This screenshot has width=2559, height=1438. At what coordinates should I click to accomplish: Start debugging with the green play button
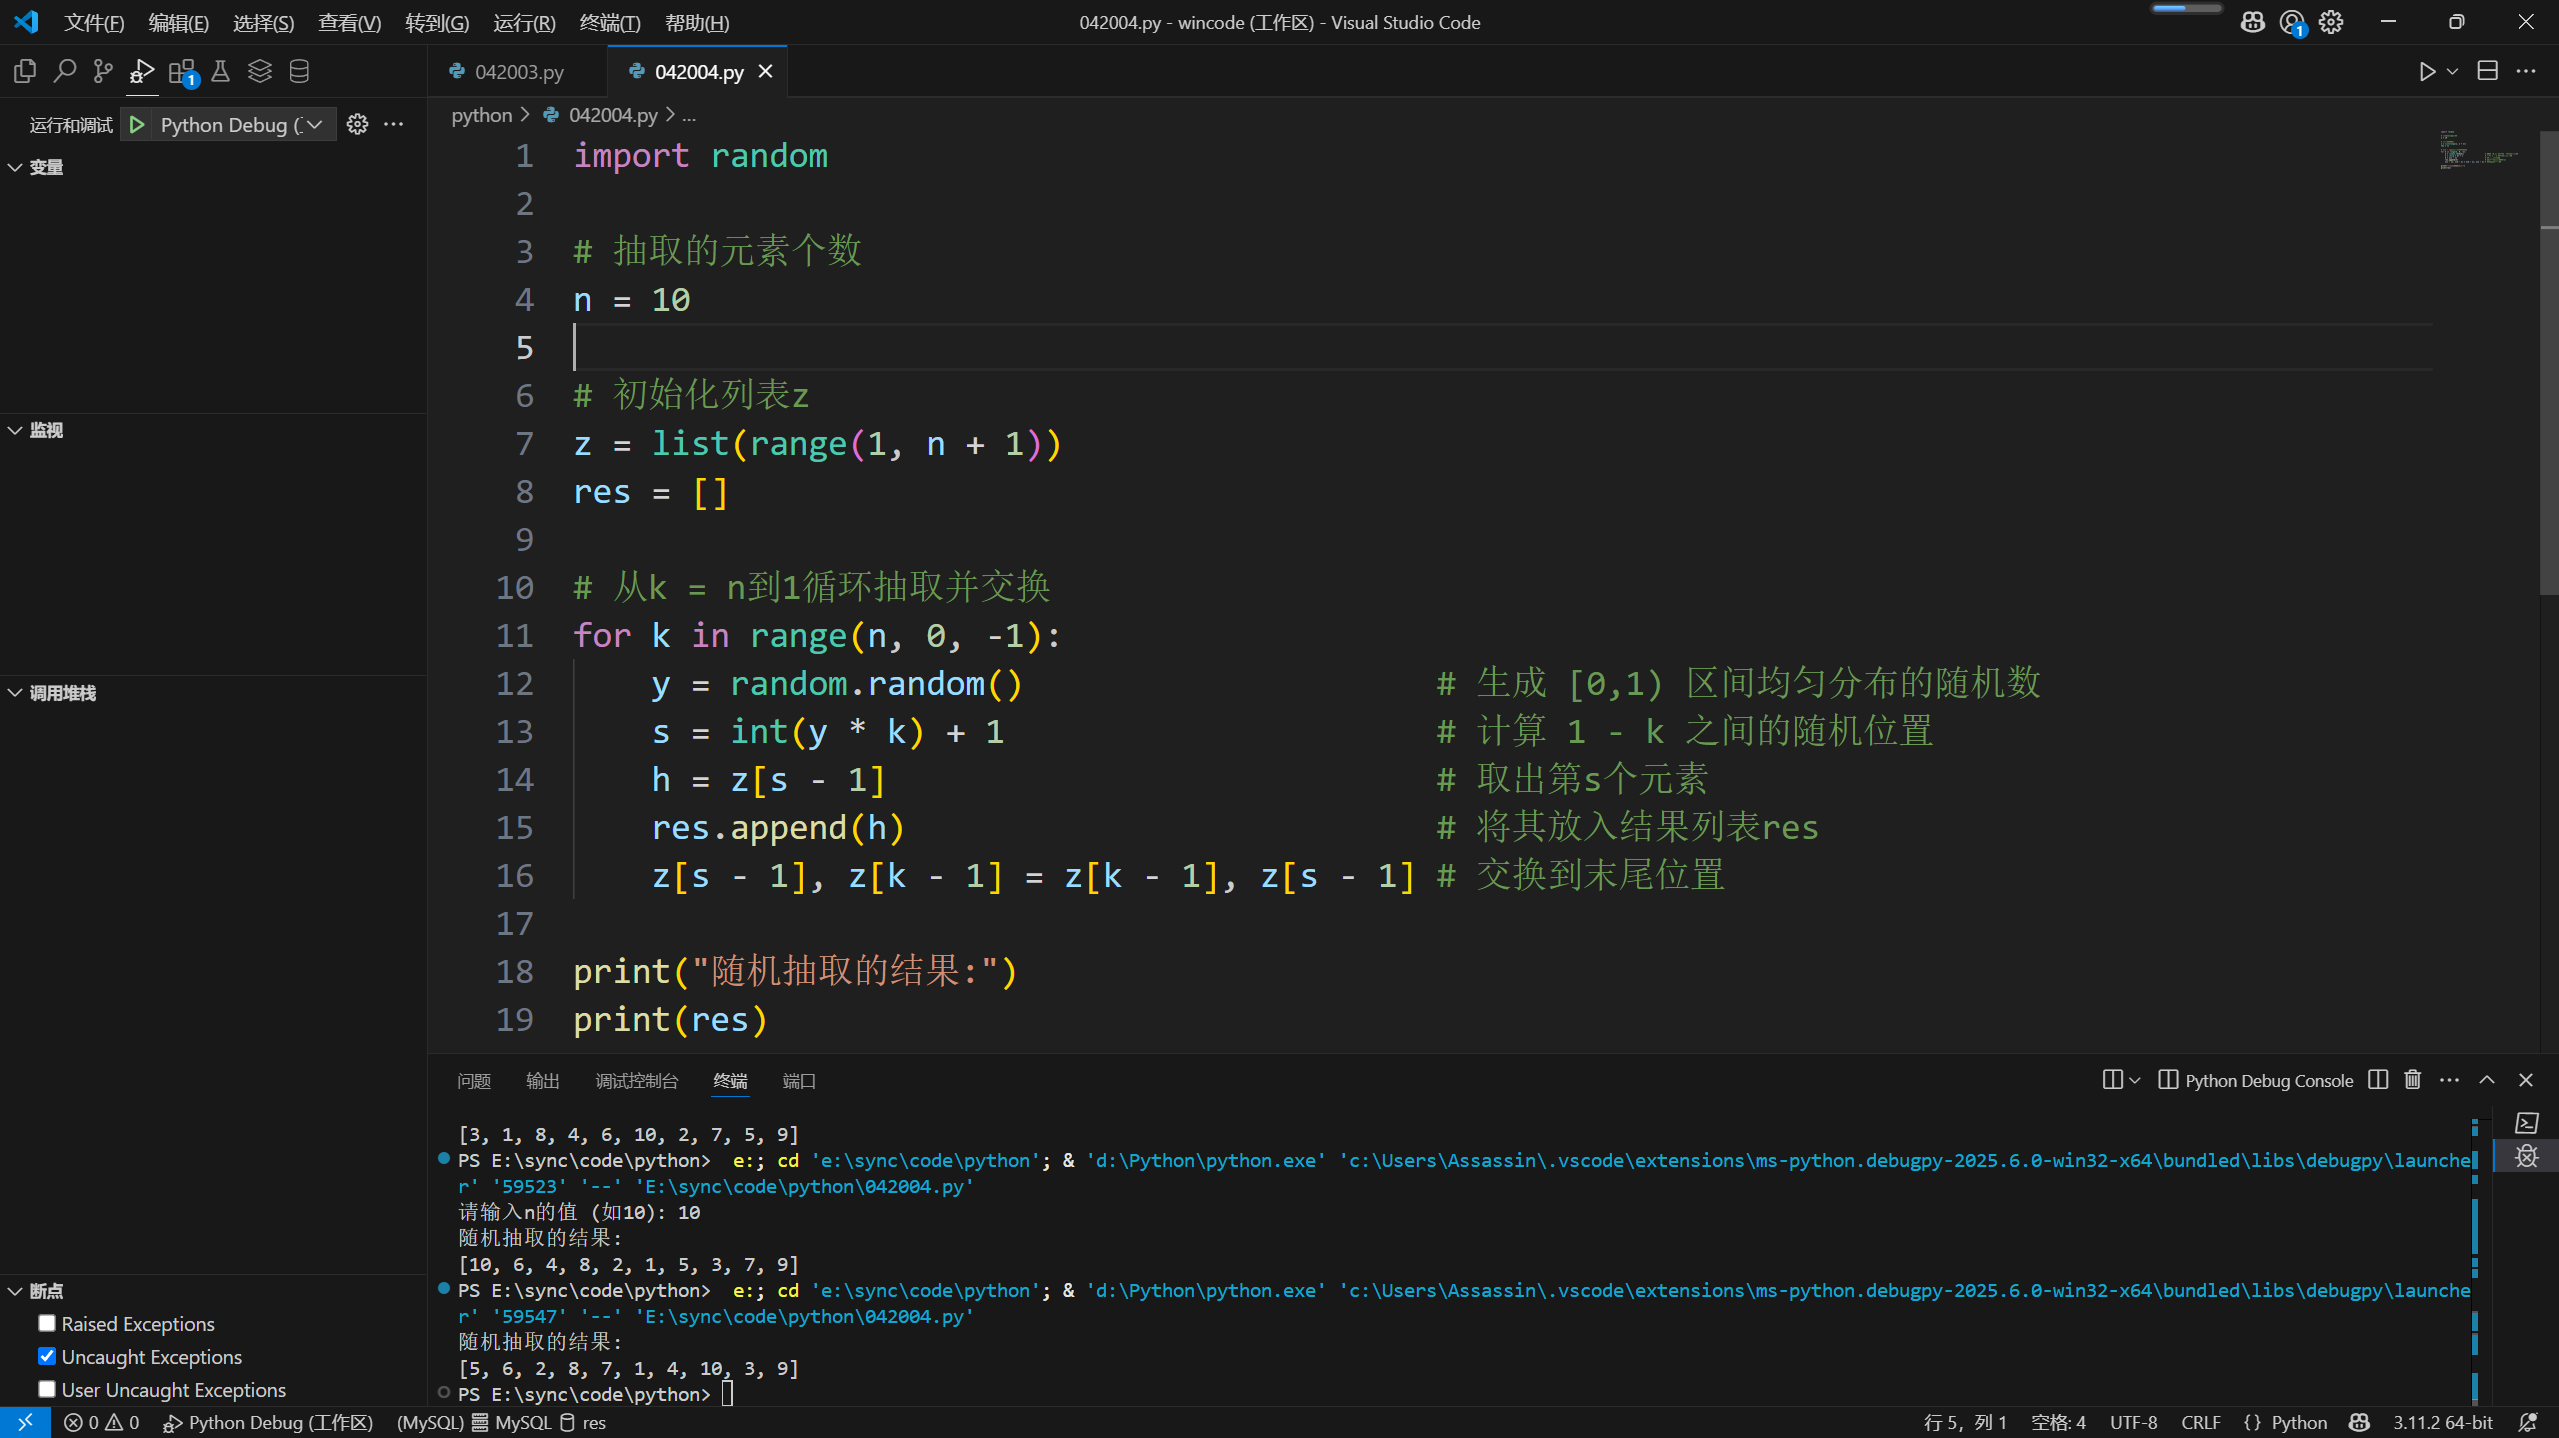click(x=137, y=124)
